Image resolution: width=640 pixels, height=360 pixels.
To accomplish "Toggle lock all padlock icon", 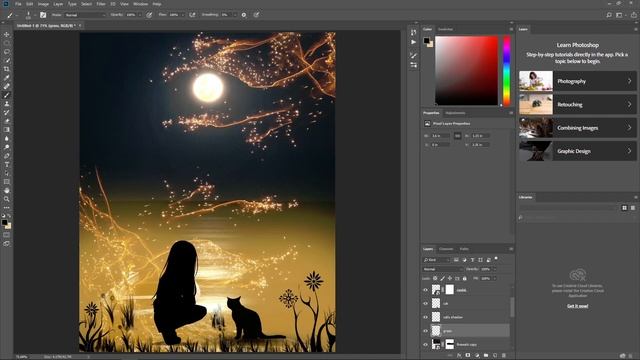I will point(464,278).
